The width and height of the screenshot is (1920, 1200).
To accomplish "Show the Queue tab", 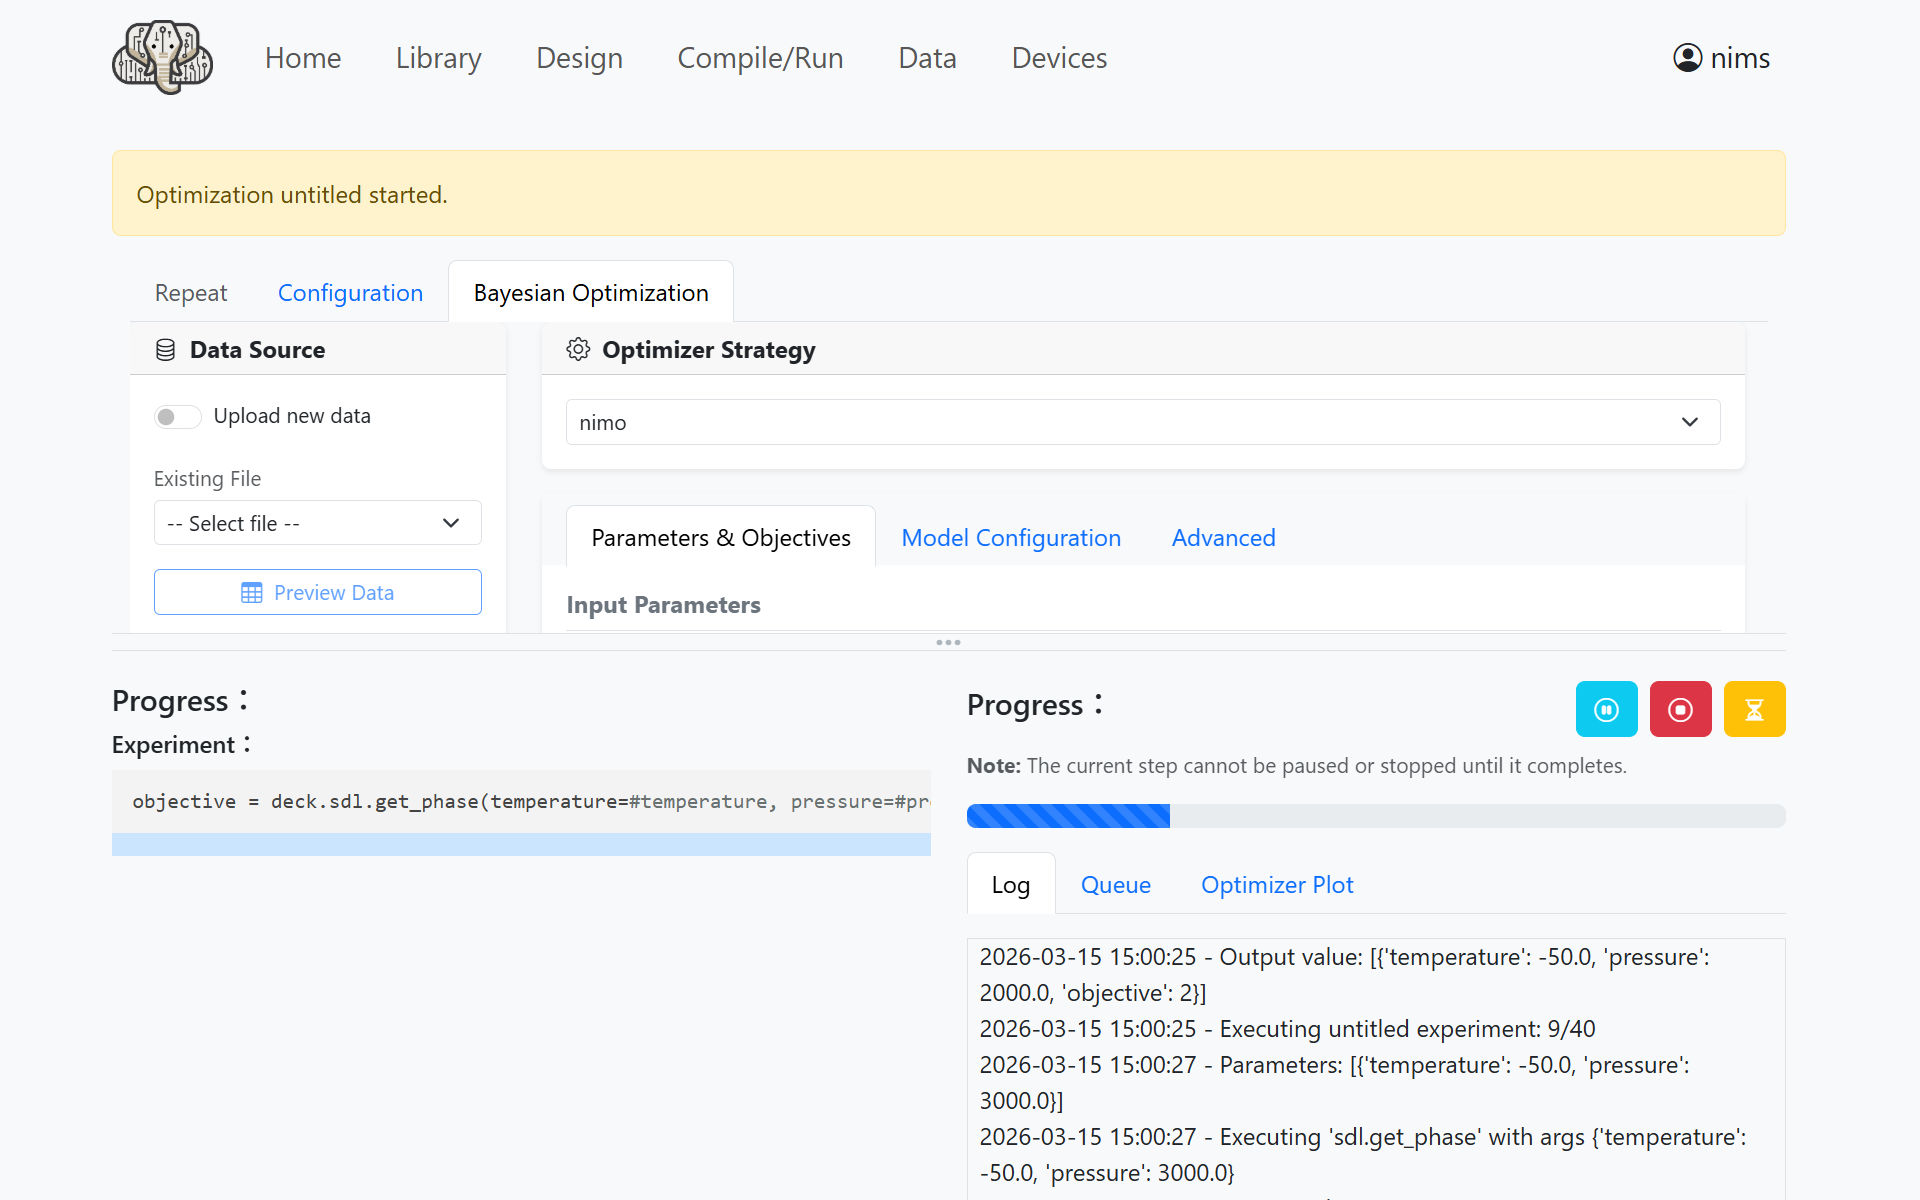I will (1115, 885).
